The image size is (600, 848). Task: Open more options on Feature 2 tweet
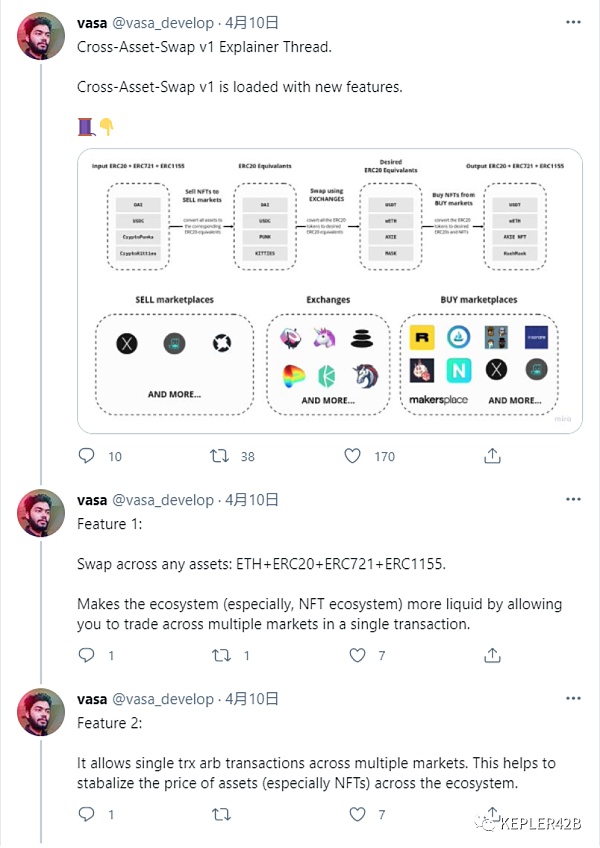(x=571, y=698)
